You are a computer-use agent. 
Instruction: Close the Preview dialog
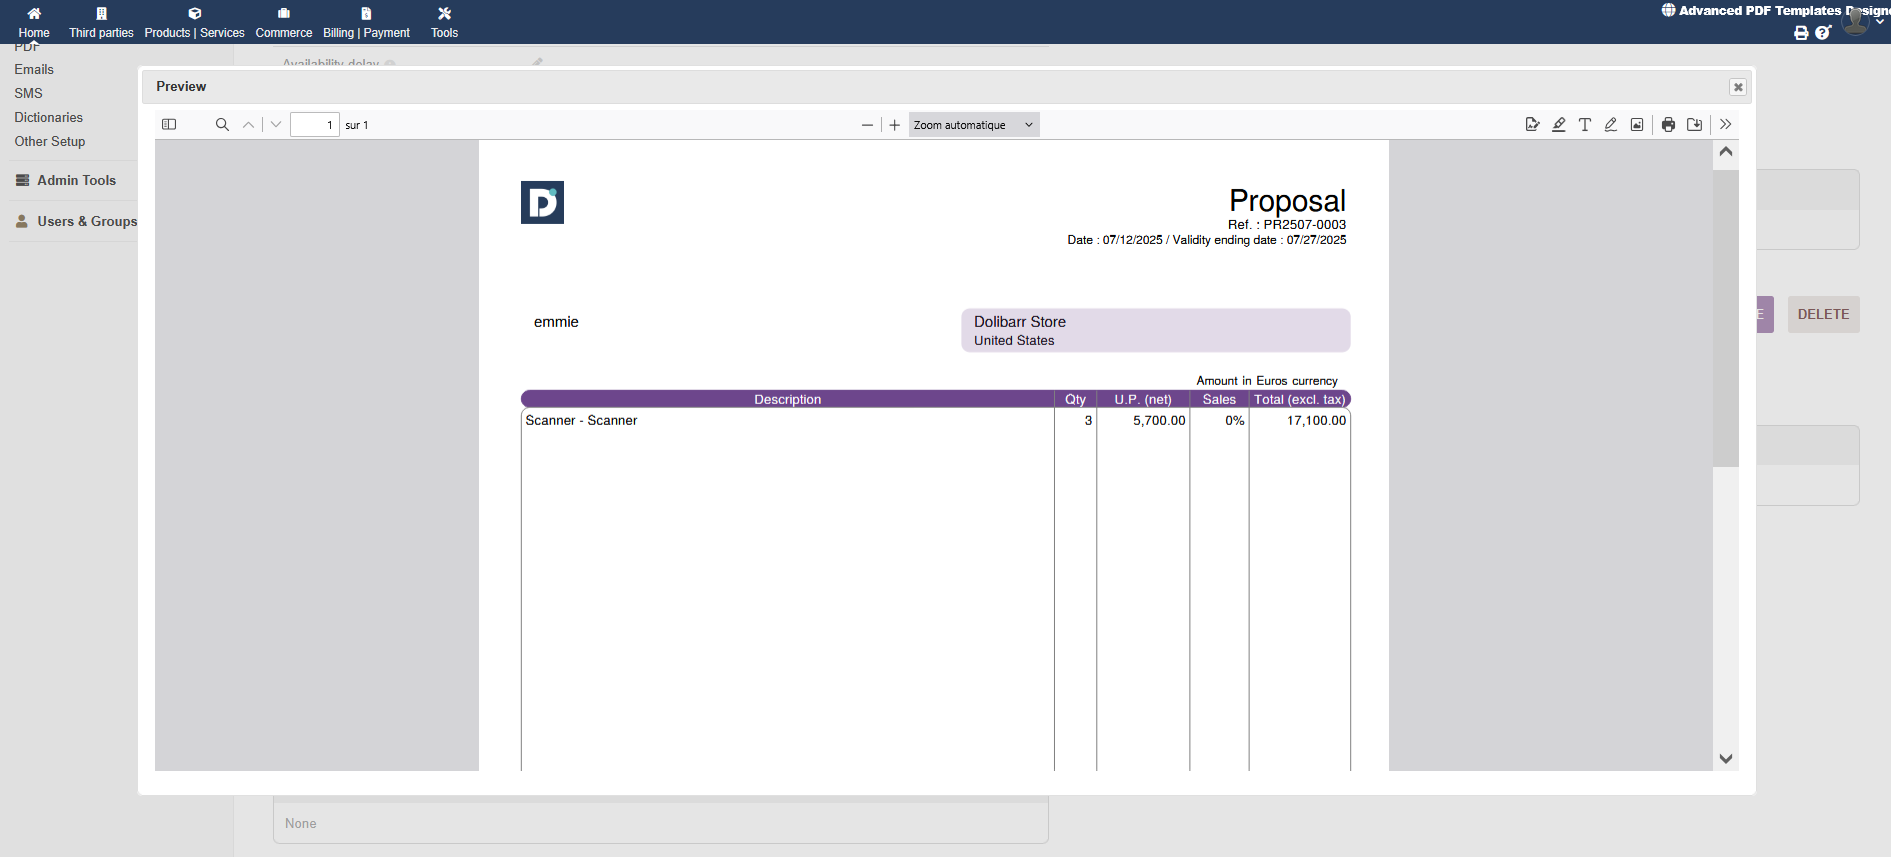click(x=1738, y=87)
